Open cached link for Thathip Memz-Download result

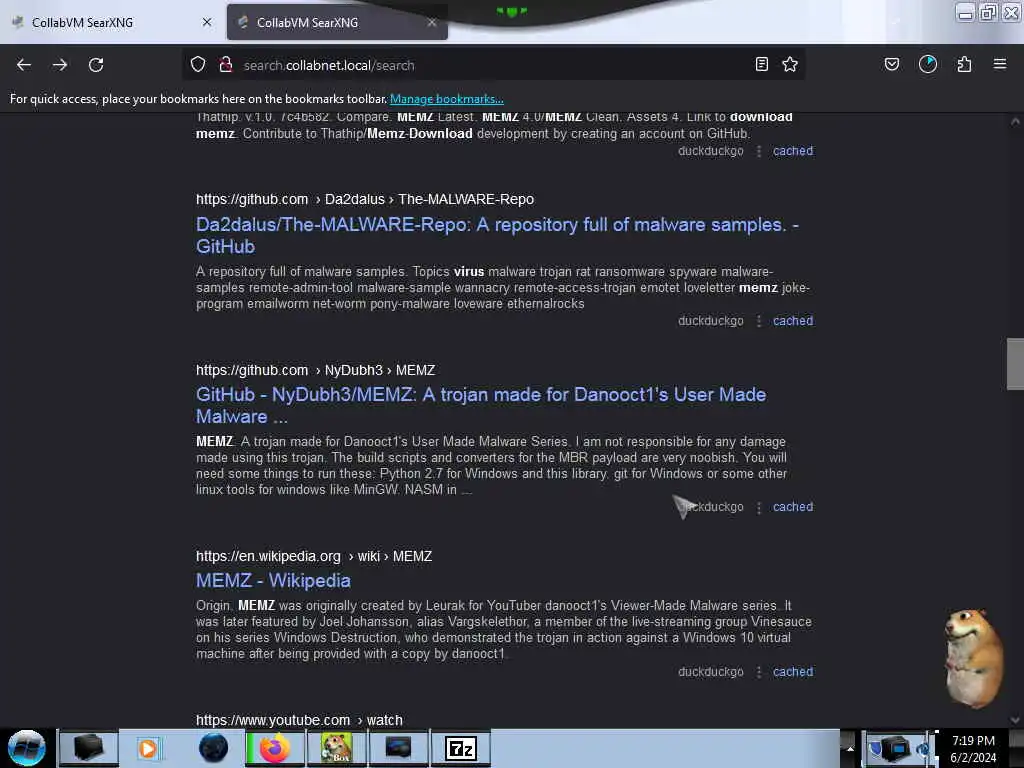(793, 151)
